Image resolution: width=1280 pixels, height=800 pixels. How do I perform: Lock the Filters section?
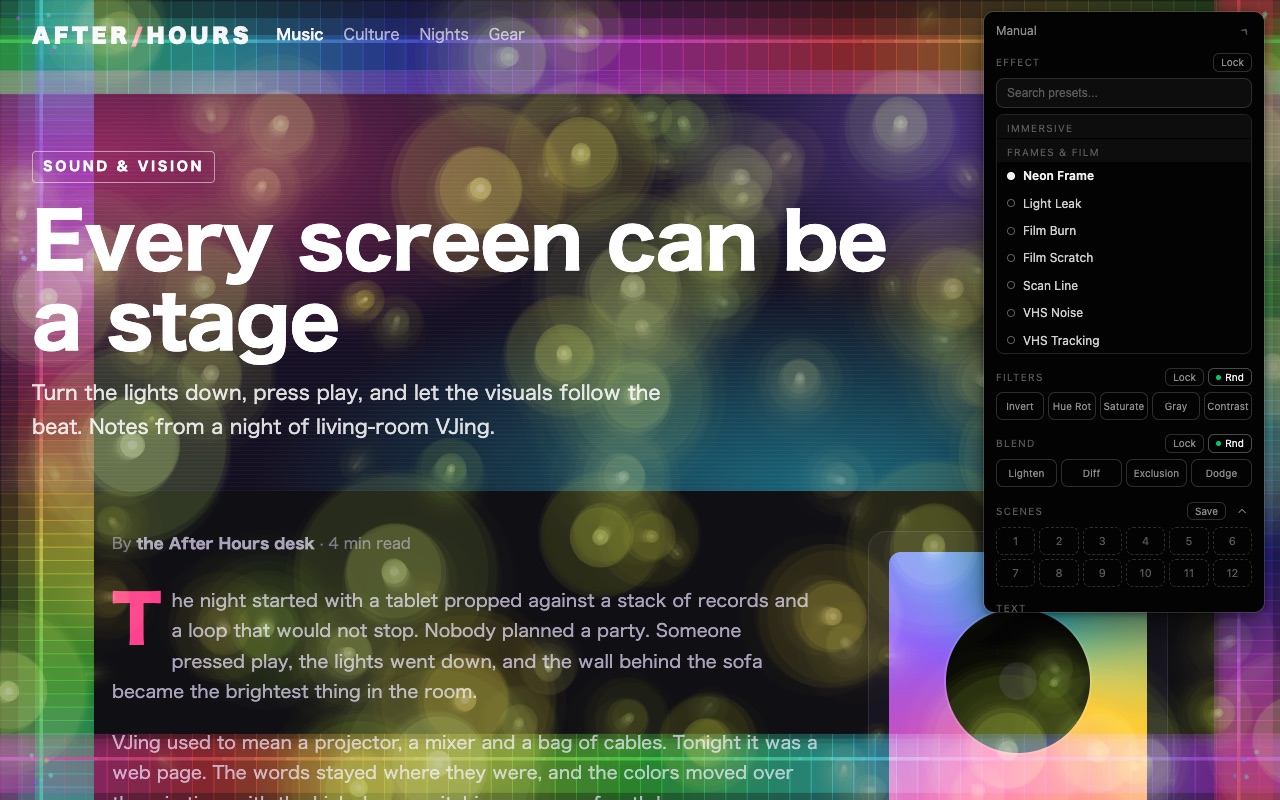click(1184, 377)
